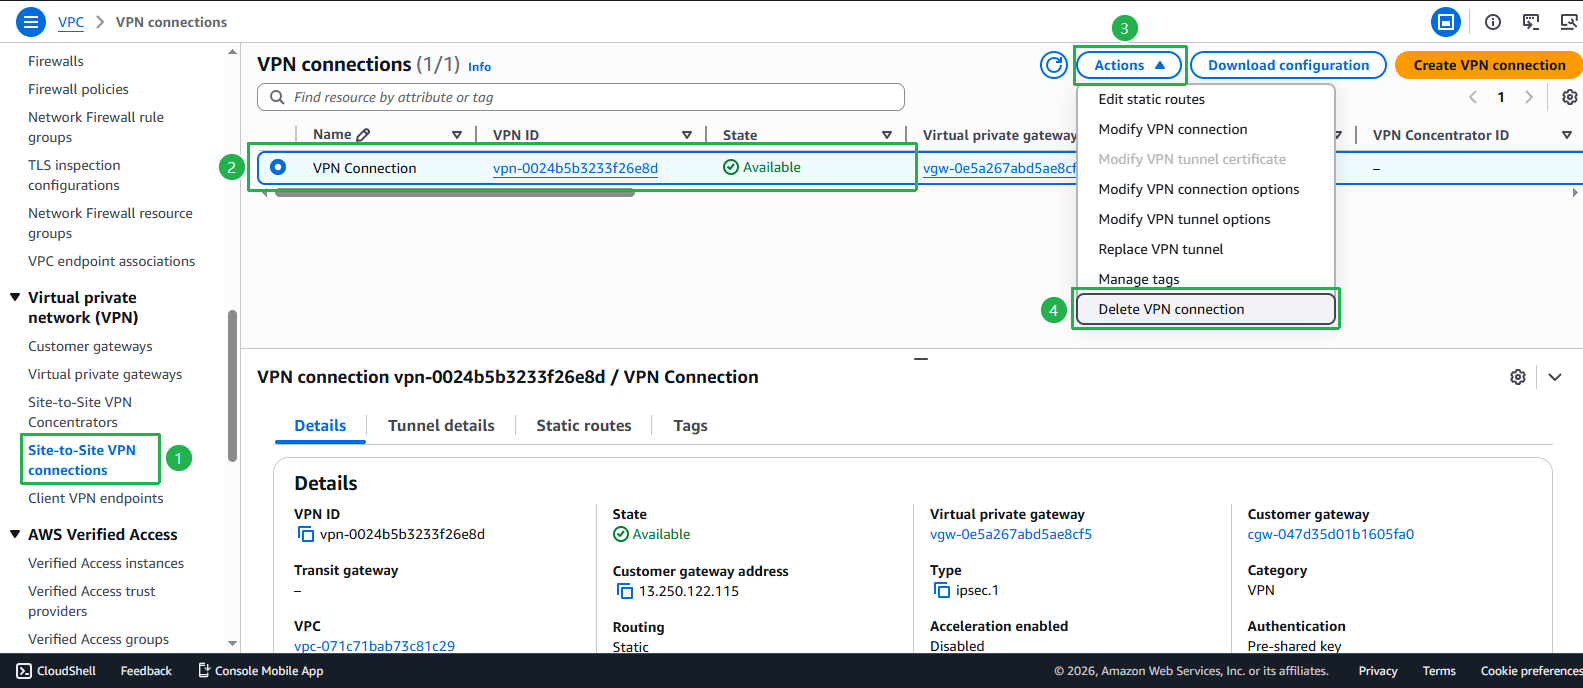Collapse the AWS Verified Access section

tap(15, 534)
